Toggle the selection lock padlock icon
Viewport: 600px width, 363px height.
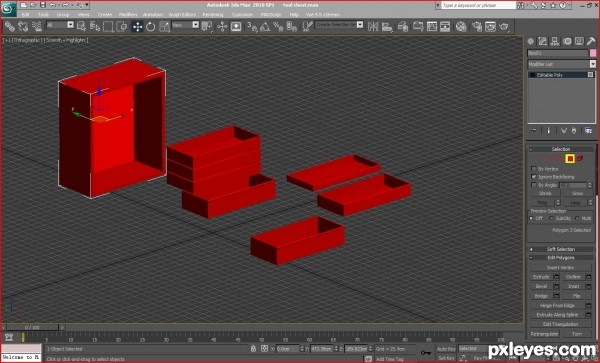point(253,349)
